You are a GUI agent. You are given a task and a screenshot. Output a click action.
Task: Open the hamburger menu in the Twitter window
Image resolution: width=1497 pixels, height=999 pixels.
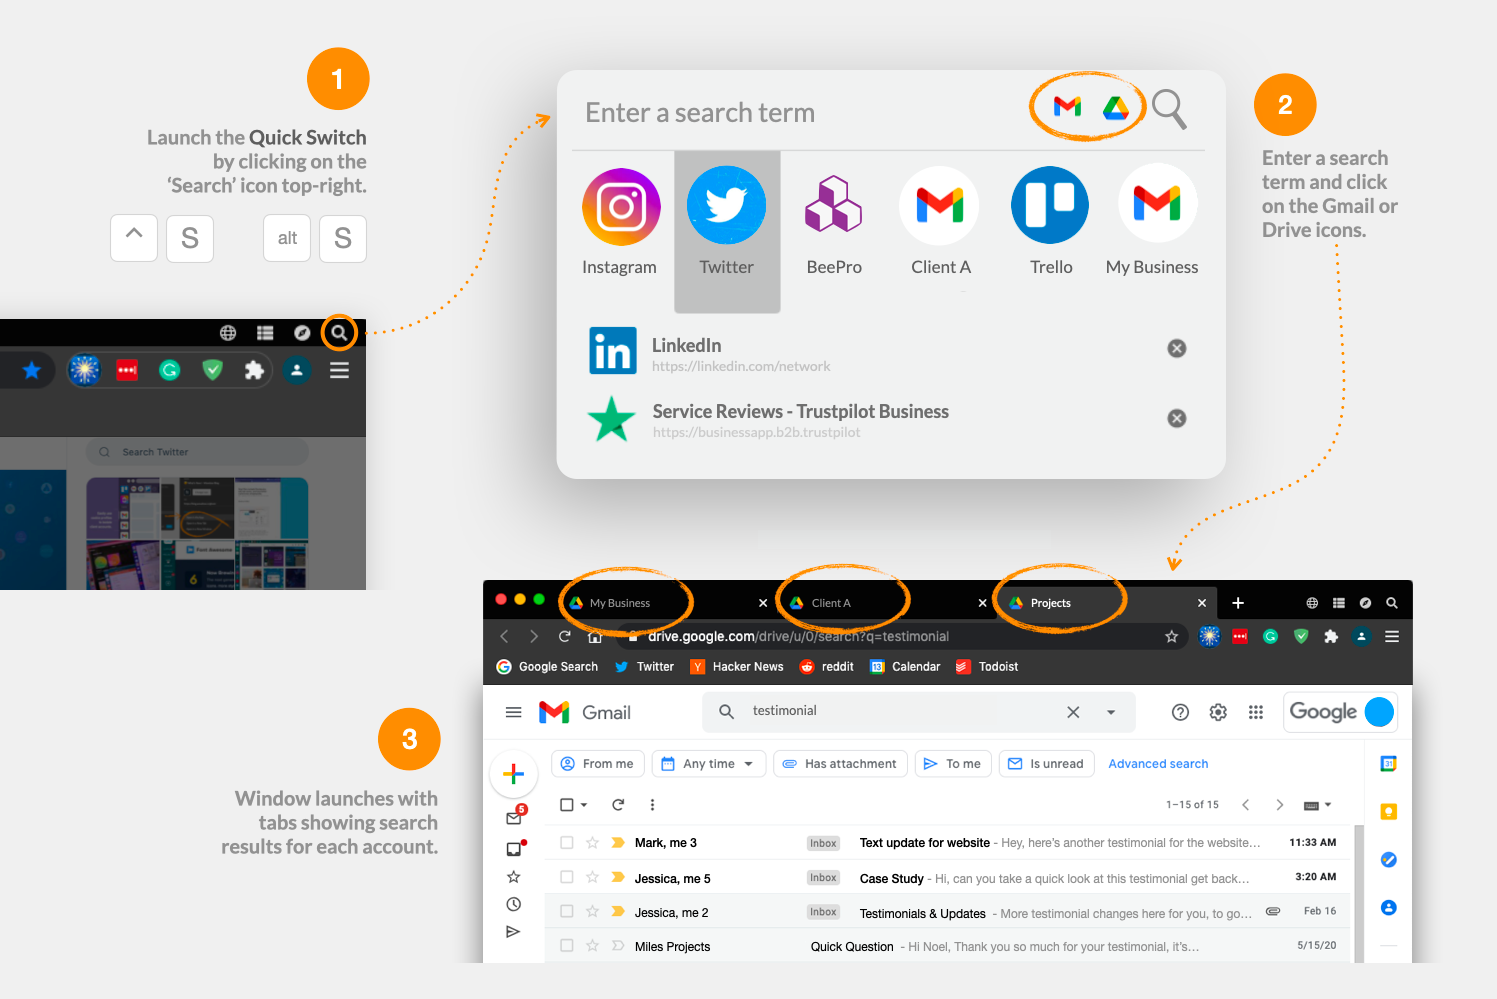[339, 370]
